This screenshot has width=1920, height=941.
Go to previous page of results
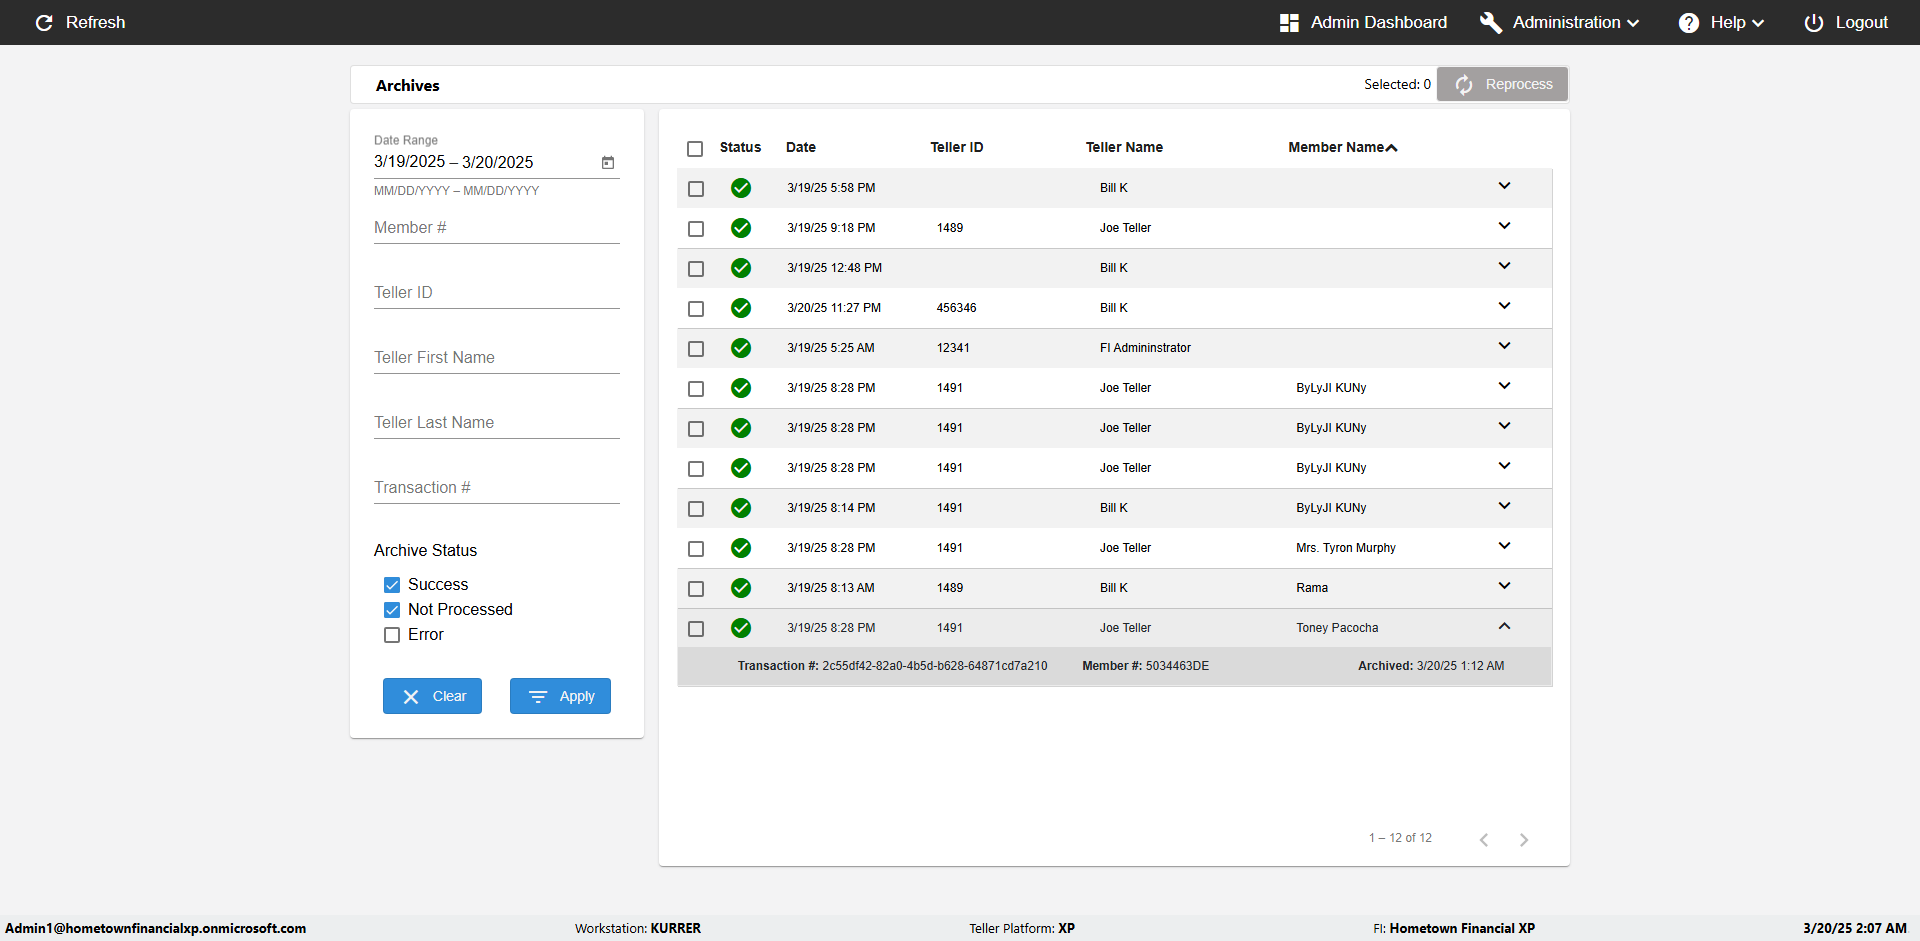(x=1484, y=840)
